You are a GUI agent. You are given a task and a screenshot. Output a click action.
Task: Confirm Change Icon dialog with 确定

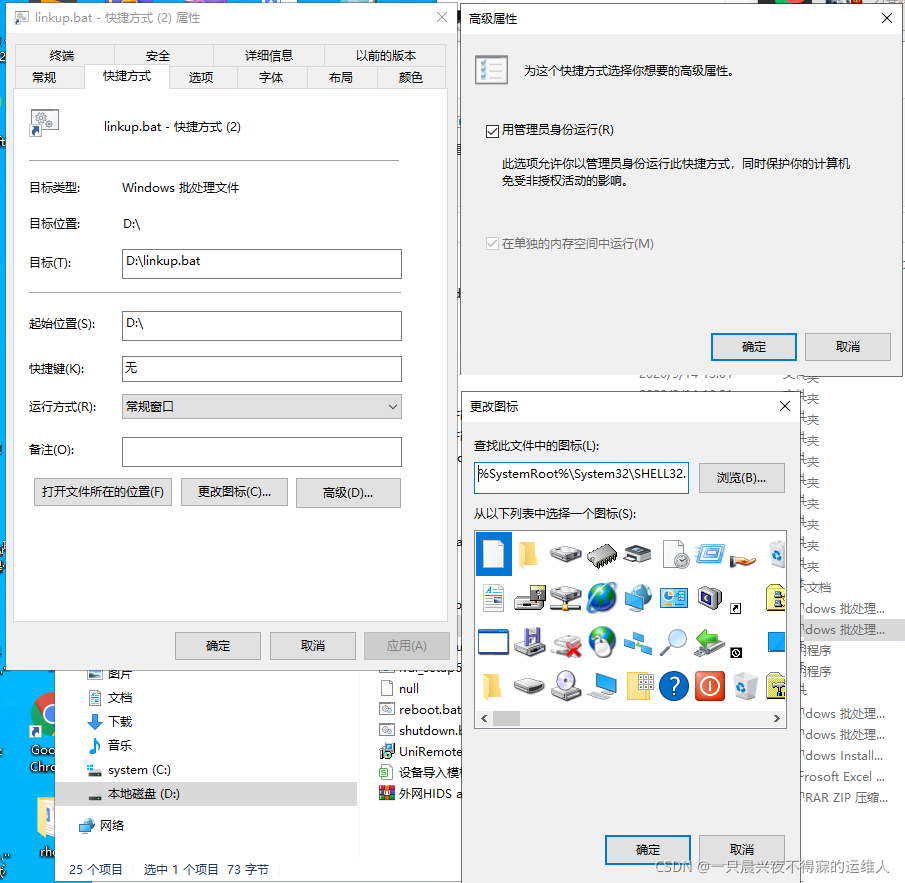[x=648, y=850]
